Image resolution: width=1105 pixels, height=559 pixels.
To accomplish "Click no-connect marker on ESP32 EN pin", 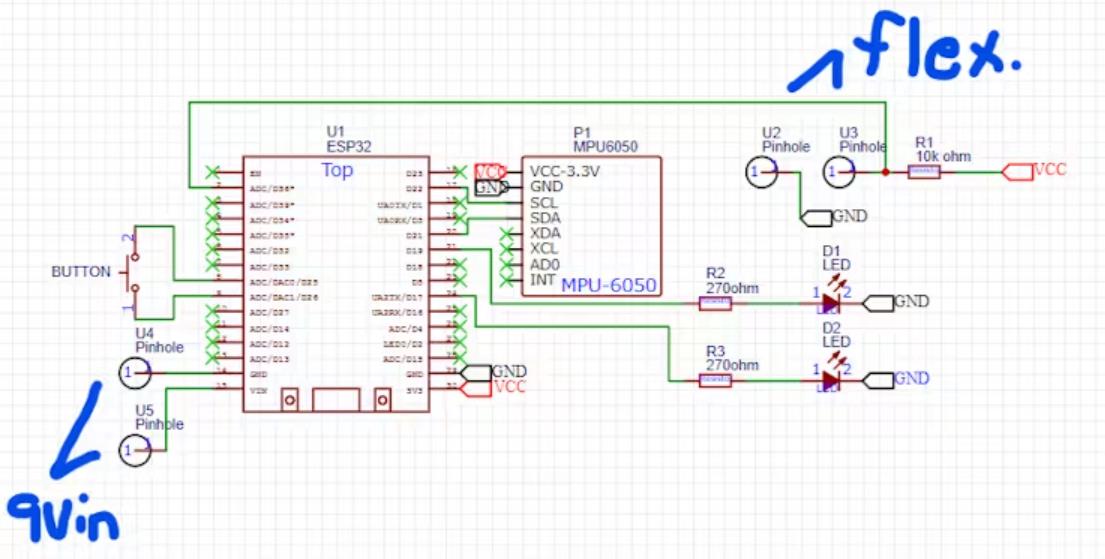I will (212, 172).
